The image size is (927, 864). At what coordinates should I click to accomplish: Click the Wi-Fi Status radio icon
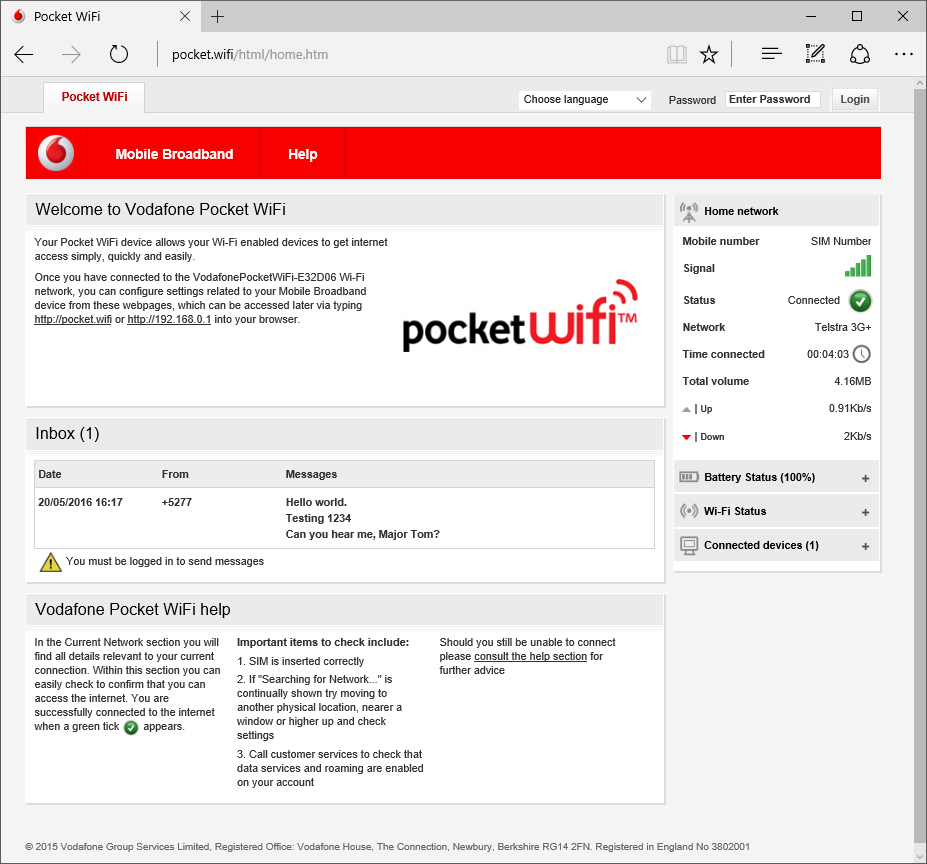pos(689,511)
